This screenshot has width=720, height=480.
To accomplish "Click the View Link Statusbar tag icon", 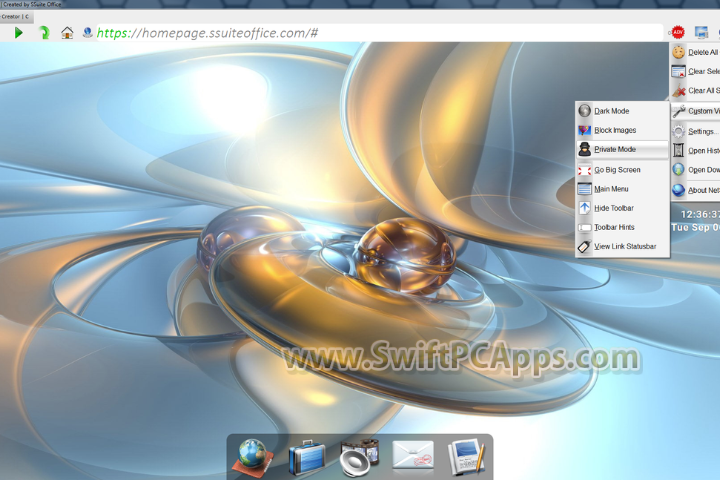I will pyautogui.click(x=585, y=247).
